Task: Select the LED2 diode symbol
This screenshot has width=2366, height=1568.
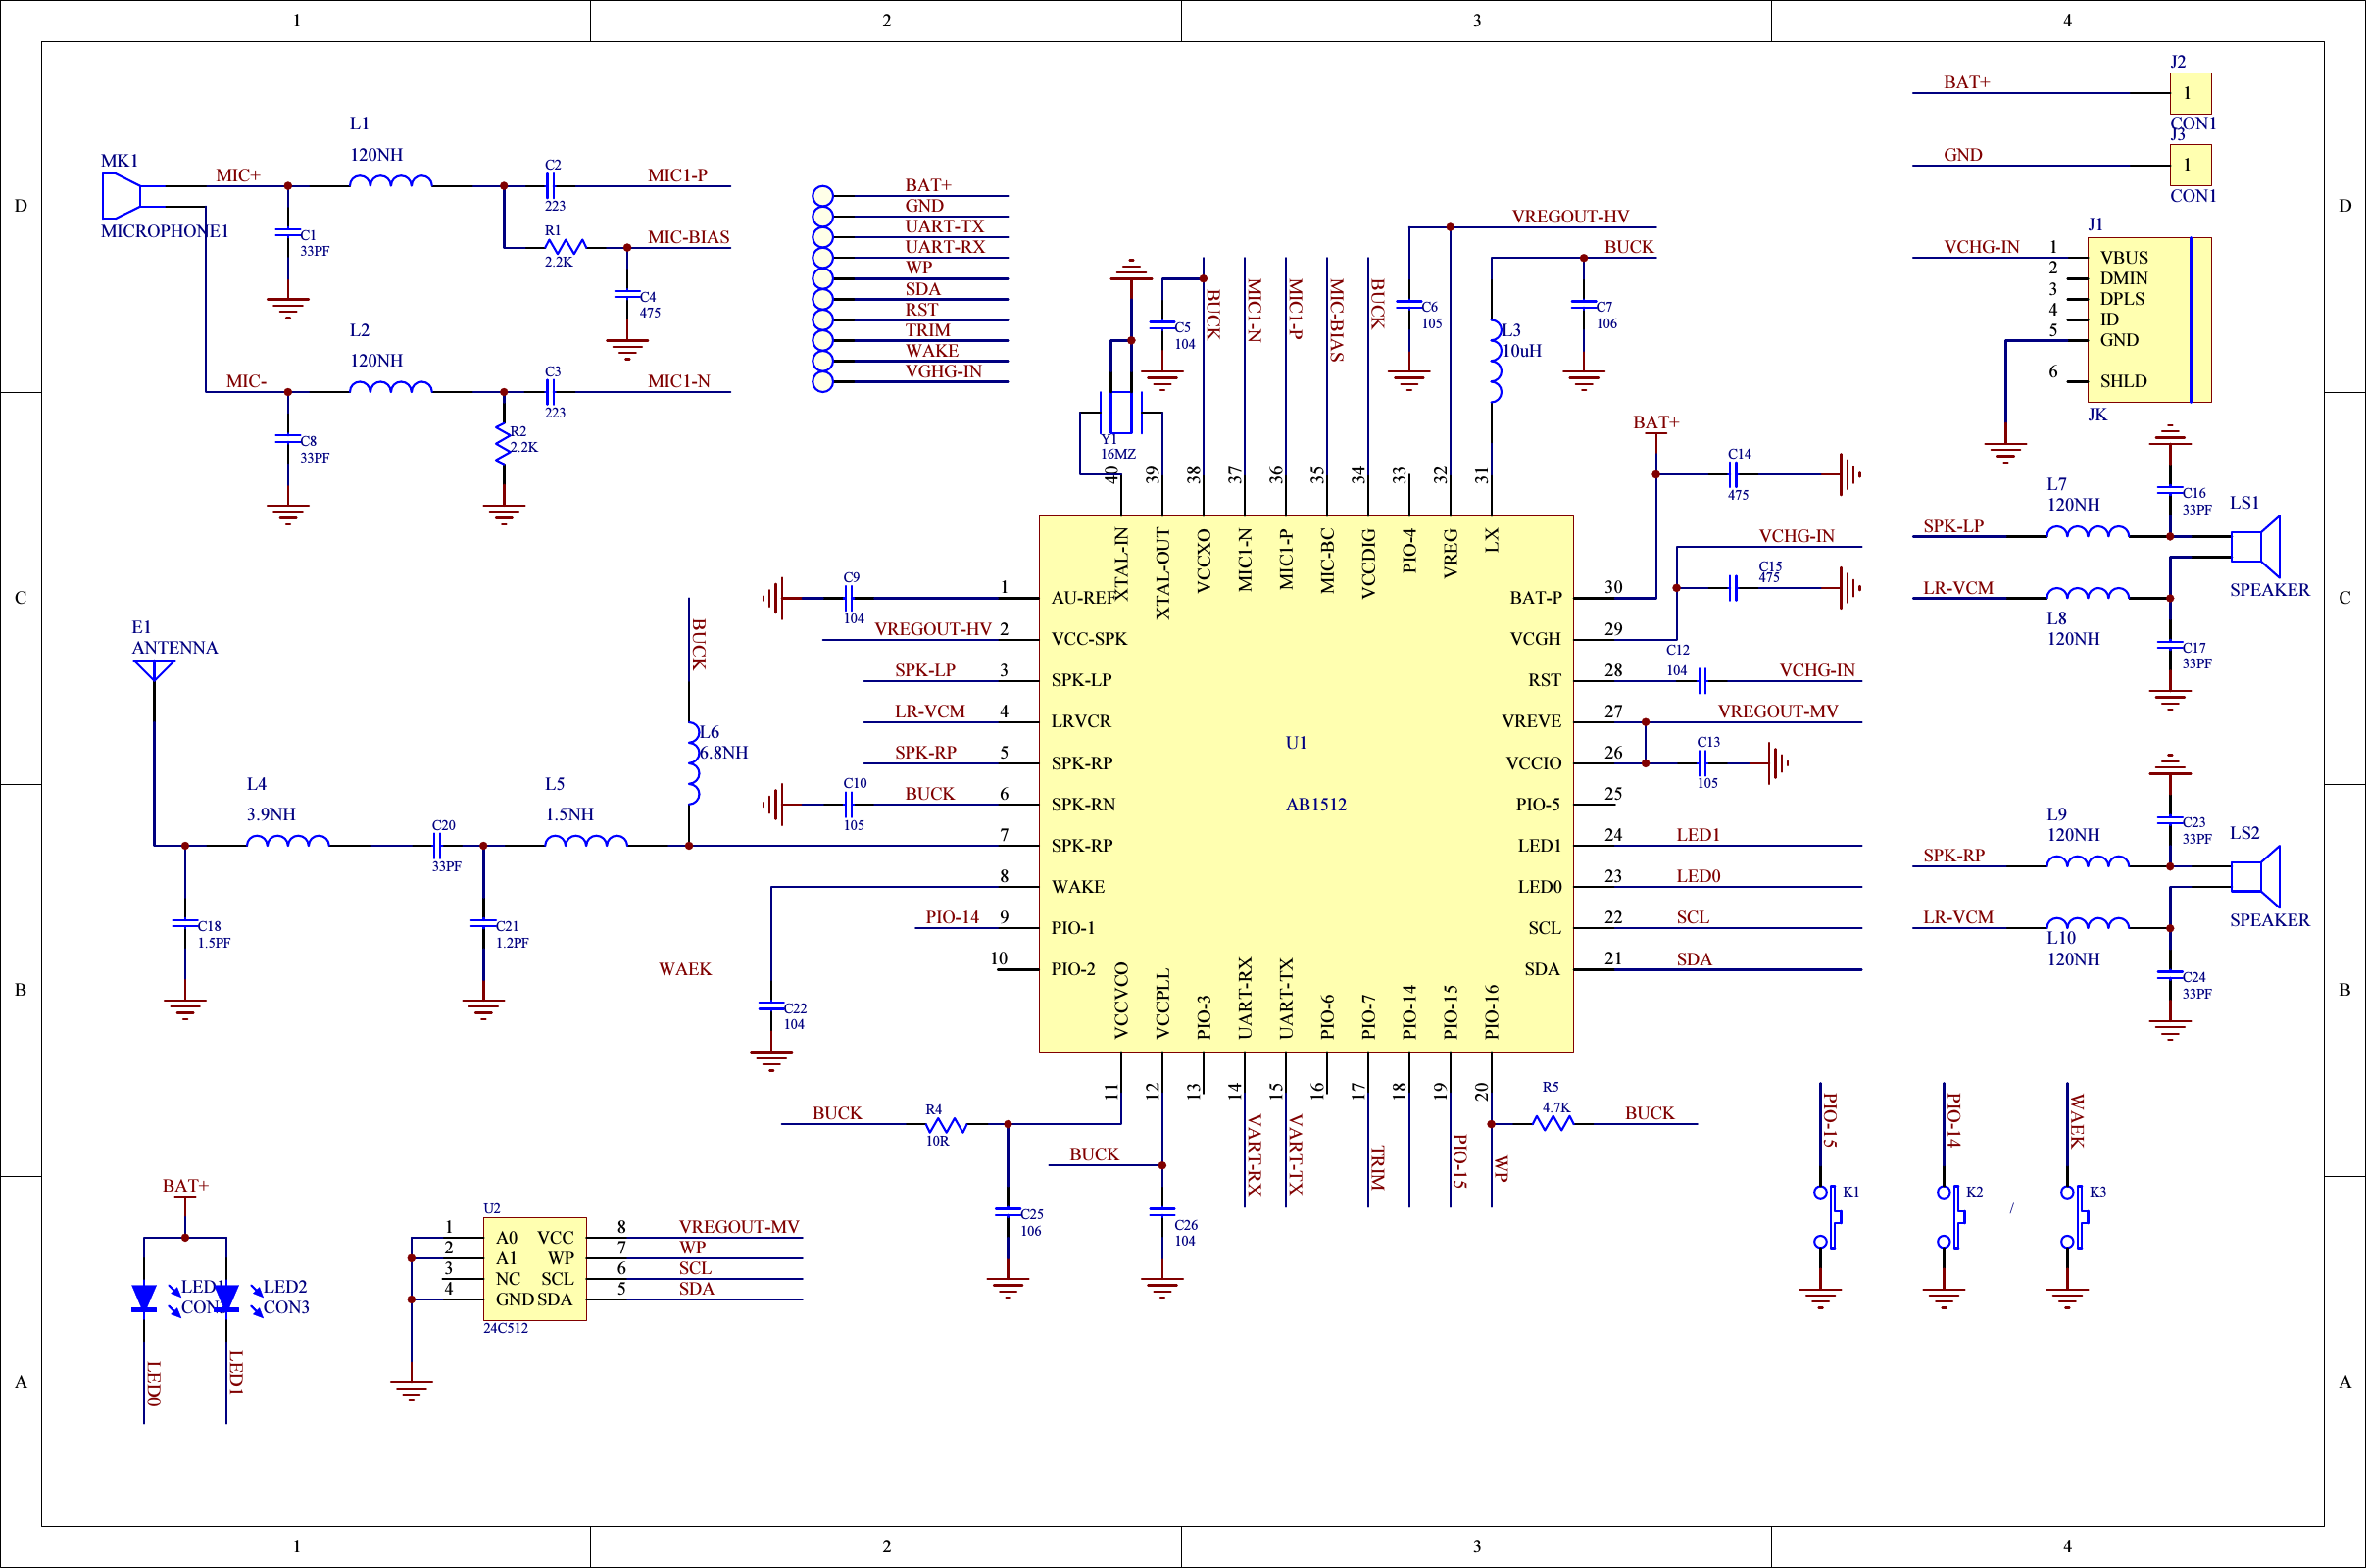Action: pyautogui.click(x=227, y=1298)
